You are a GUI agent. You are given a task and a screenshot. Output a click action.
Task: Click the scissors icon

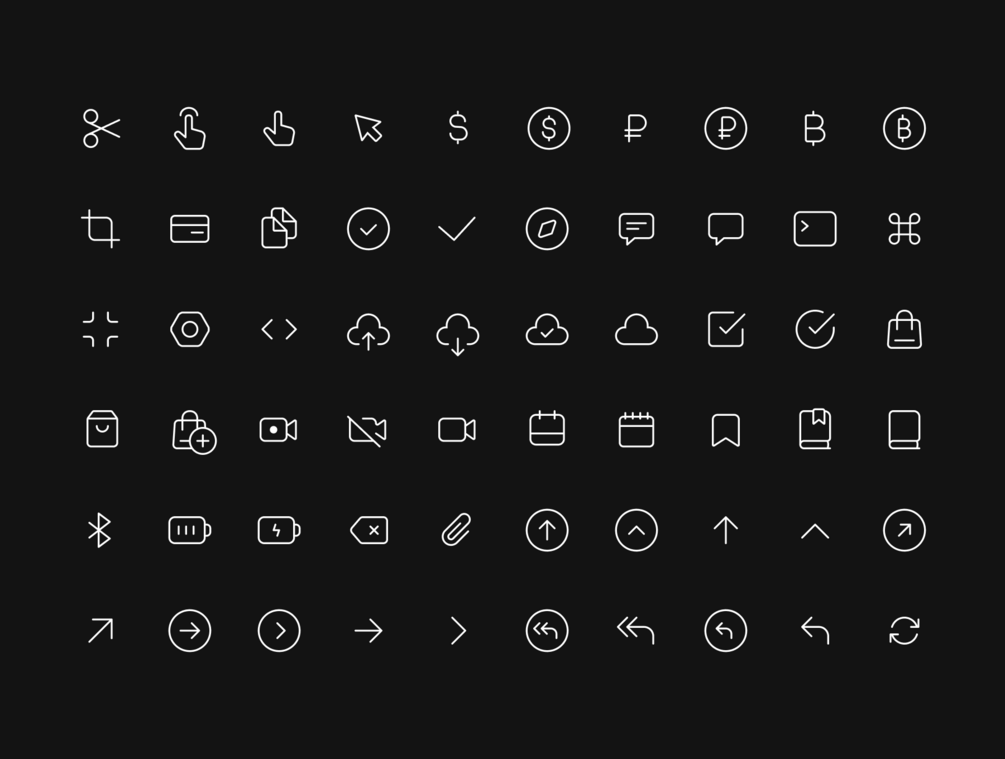[x=101, y=128]
